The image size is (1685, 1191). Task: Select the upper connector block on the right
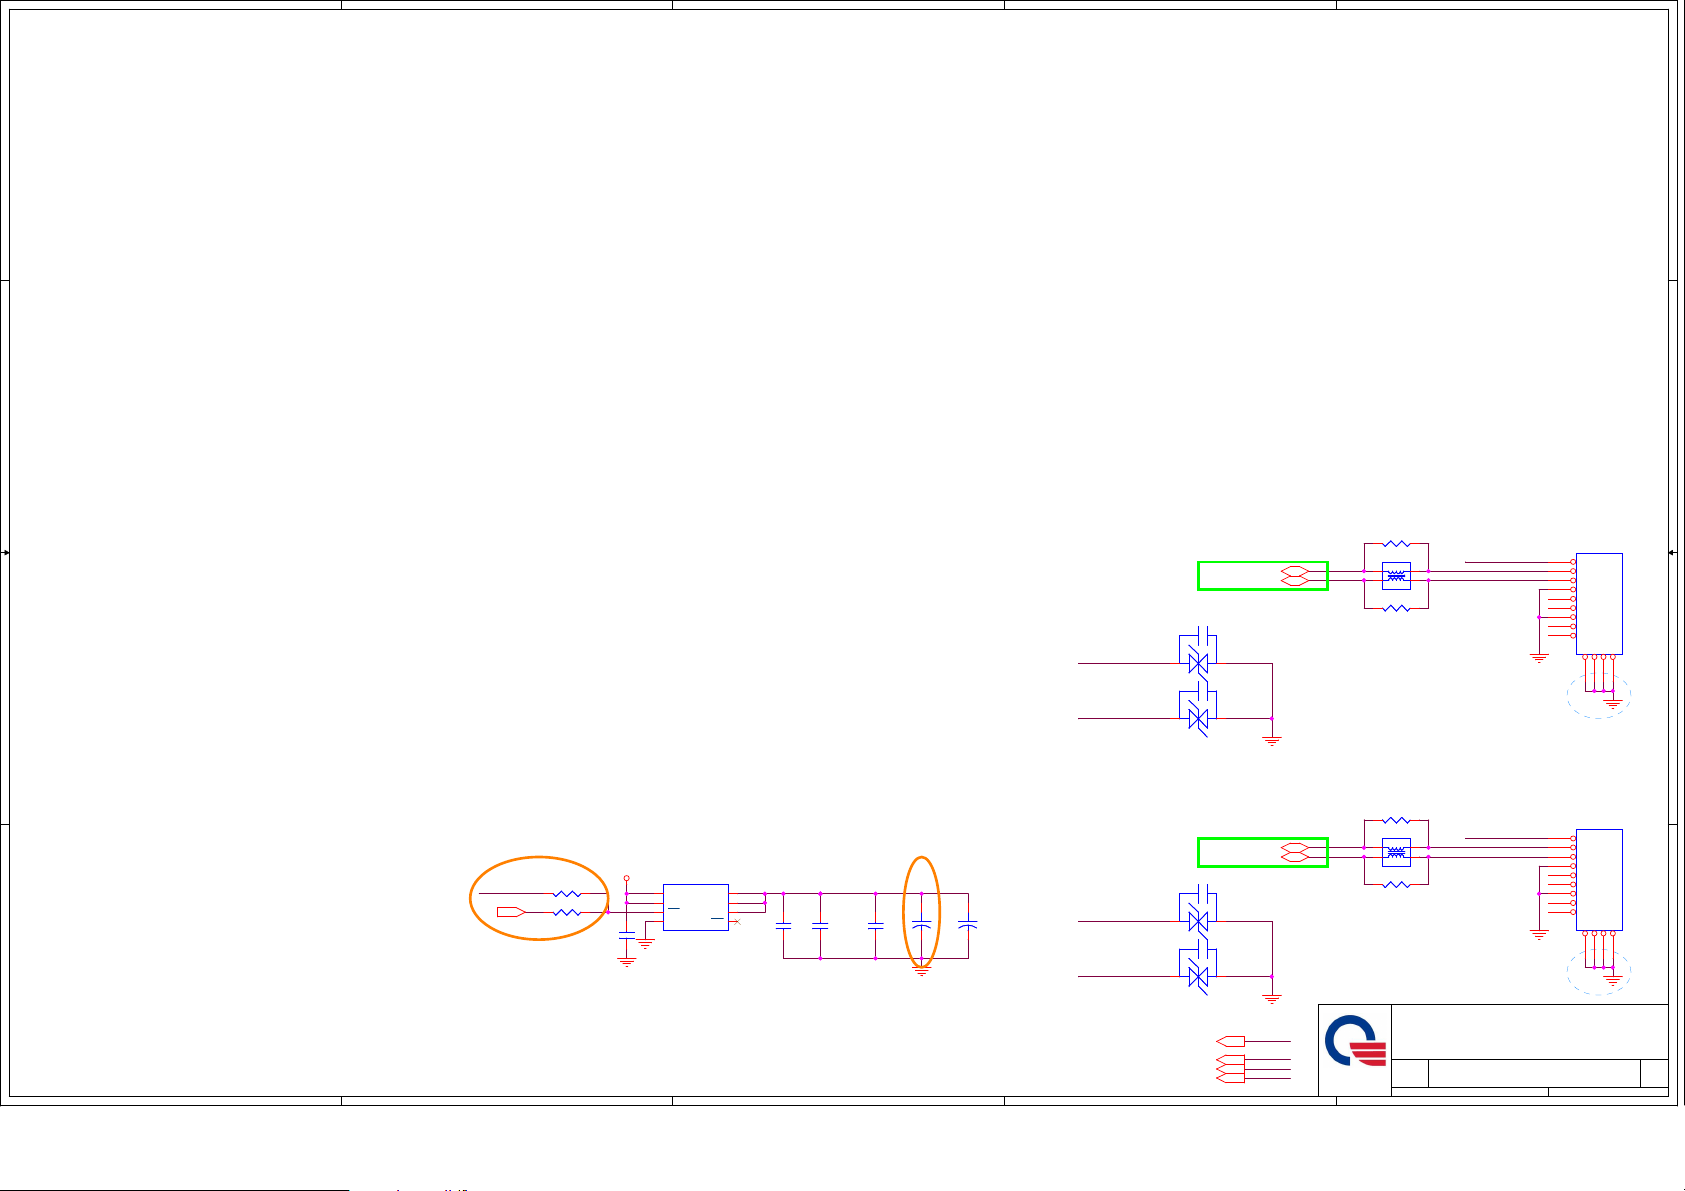pos(1599,604)
